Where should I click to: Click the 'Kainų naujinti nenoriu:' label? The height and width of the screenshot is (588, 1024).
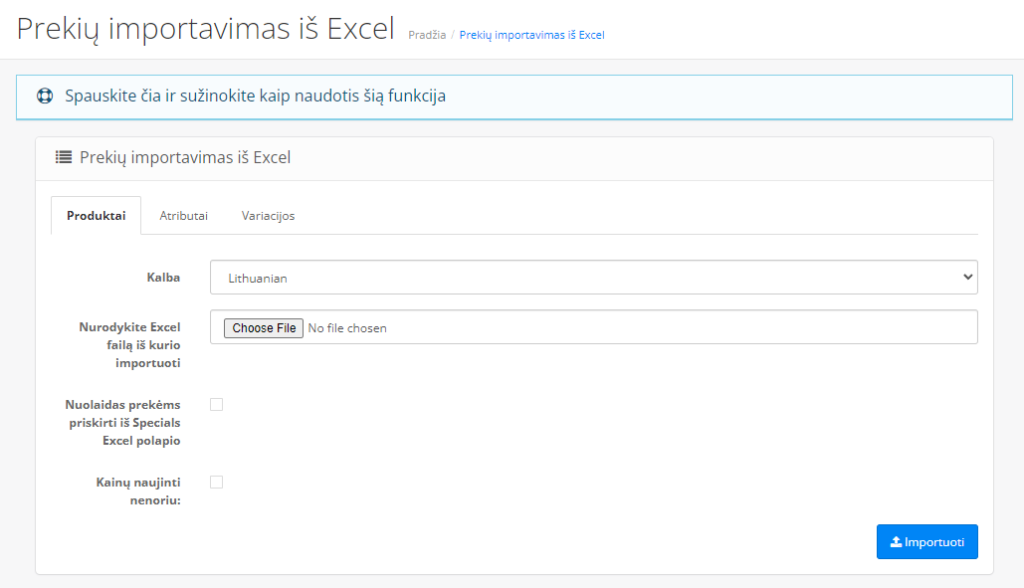click(138, 491)
